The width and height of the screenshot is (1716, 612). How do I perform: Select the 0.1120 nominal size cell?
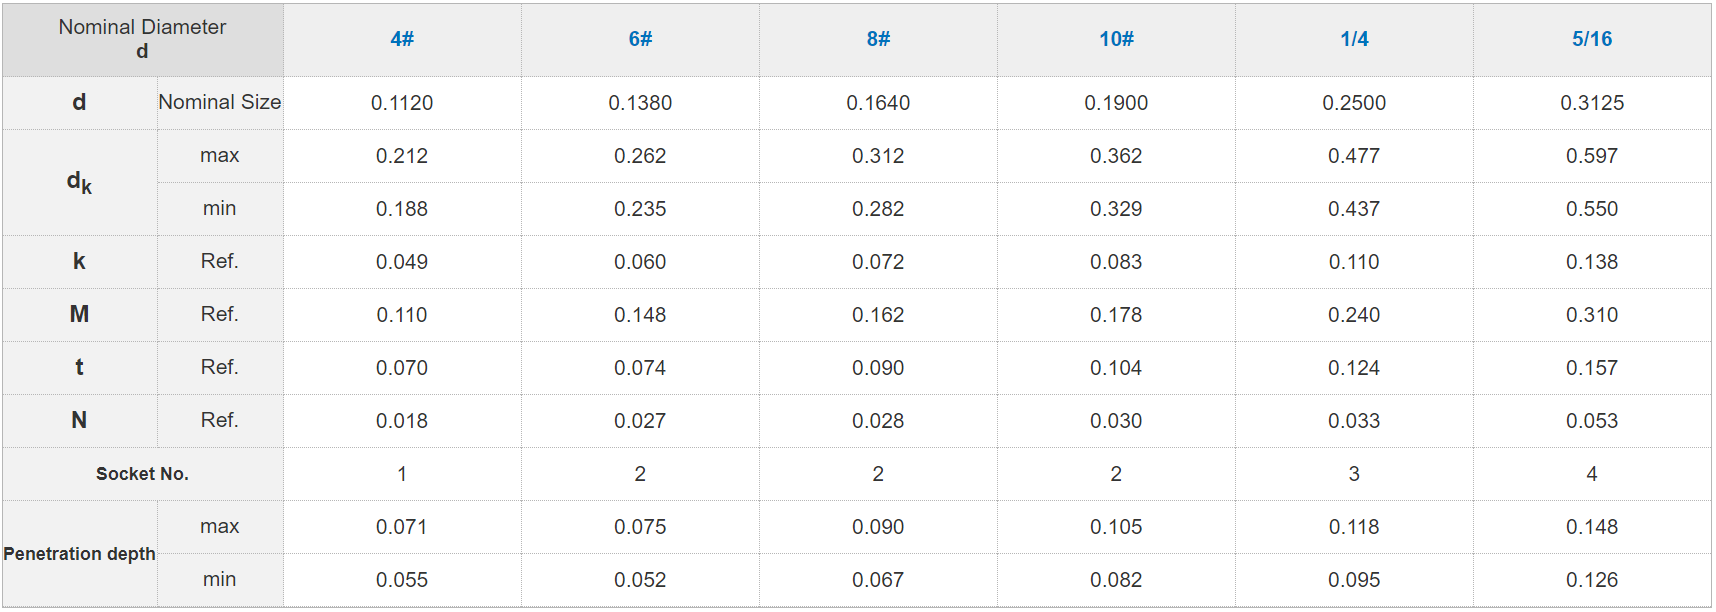[x=402, y=103]
